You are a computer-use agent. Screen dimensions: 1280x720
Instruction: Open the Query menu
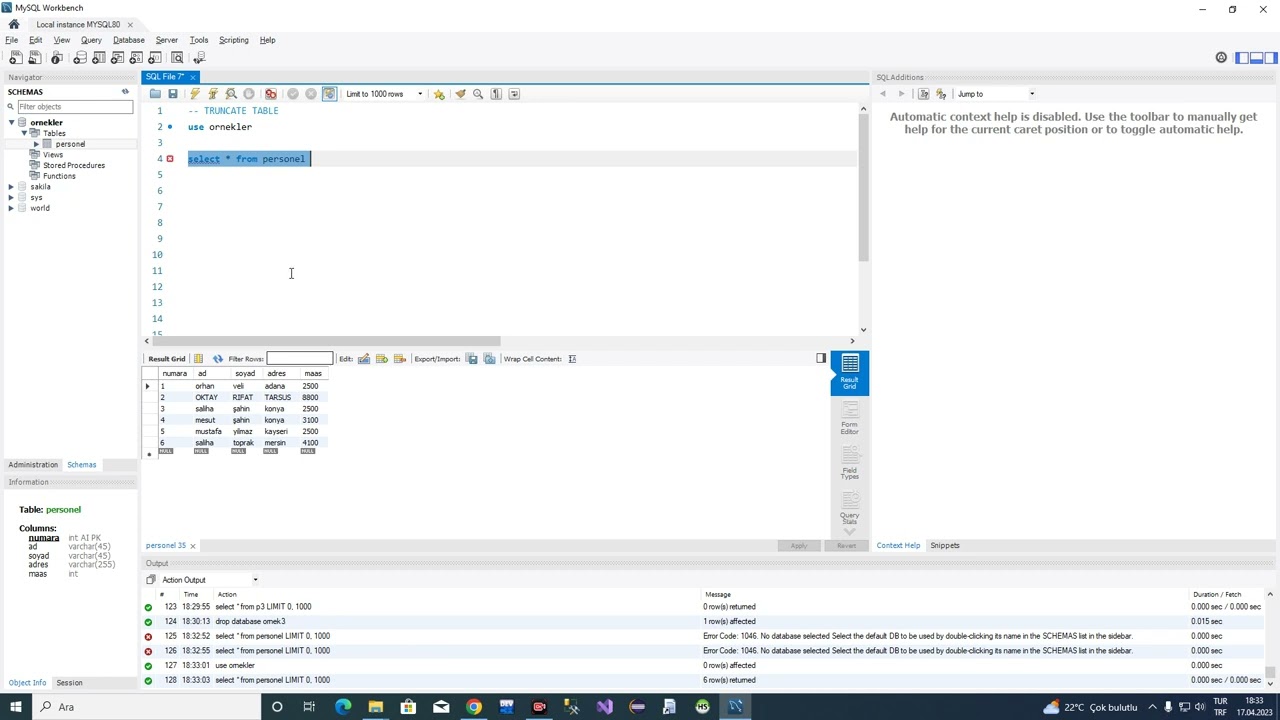pos(91,40)
